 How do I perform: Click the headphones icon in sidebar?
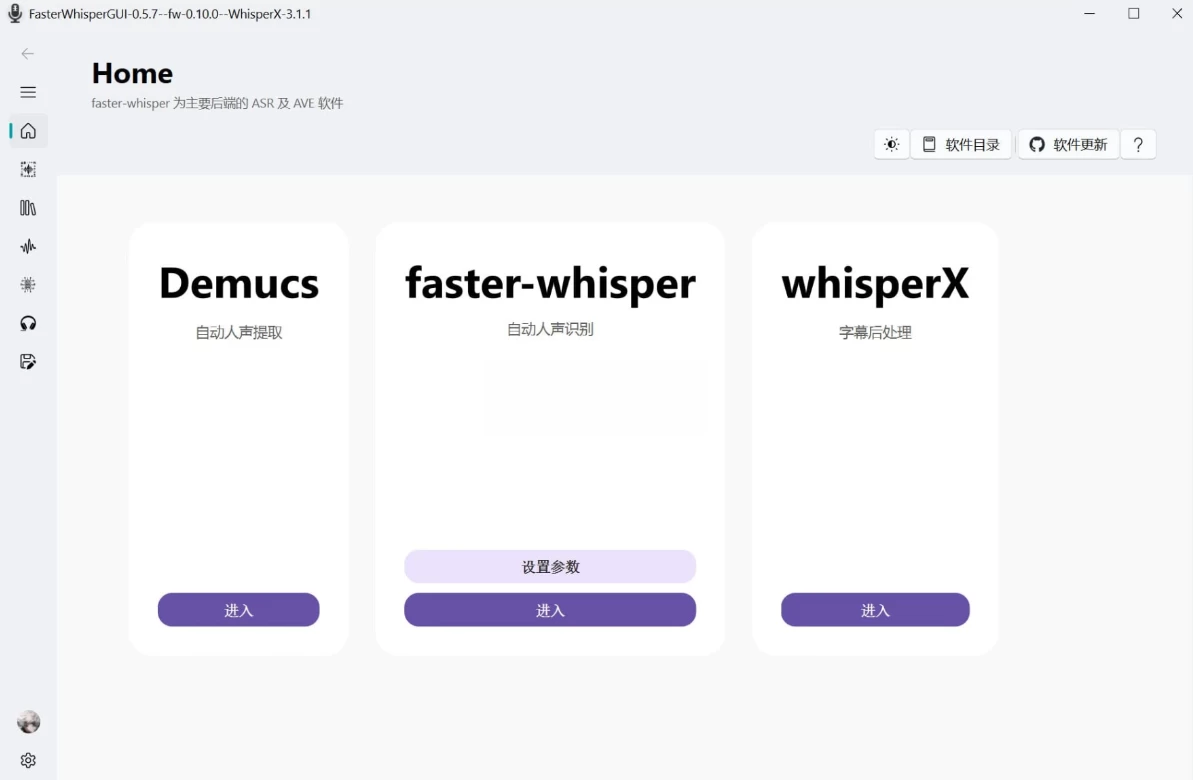(28, 323)
